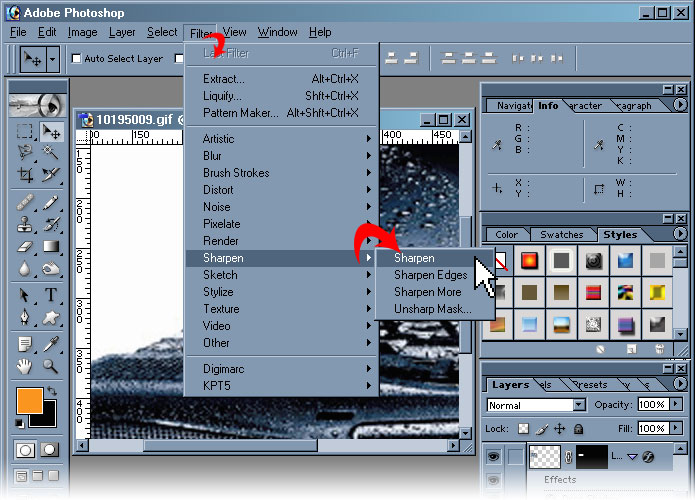Click the Create new style icon
The height and width of the screenshot is (500, 695).
pos(632,349)
